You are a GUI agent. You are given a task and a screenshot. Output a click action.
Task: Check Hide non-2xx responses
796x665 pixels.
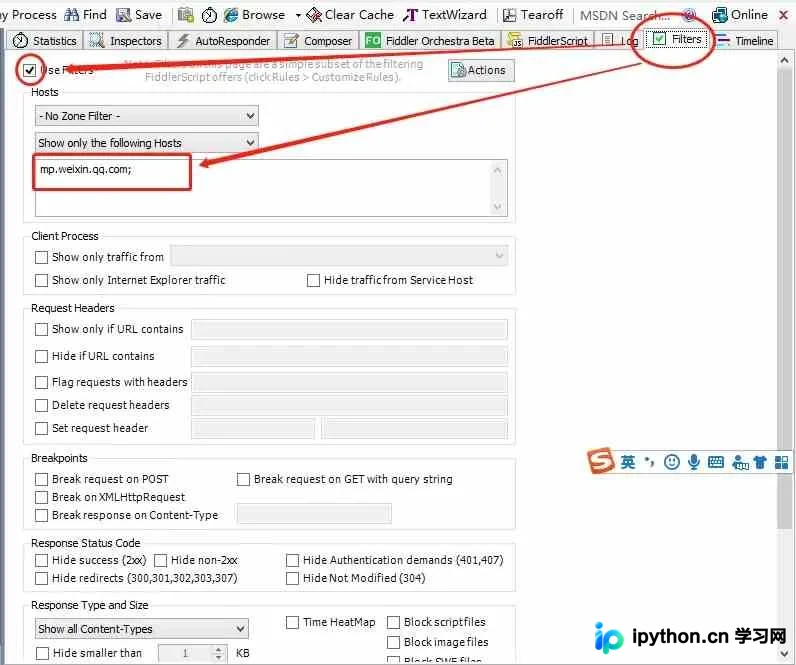(x=160, y=560)
